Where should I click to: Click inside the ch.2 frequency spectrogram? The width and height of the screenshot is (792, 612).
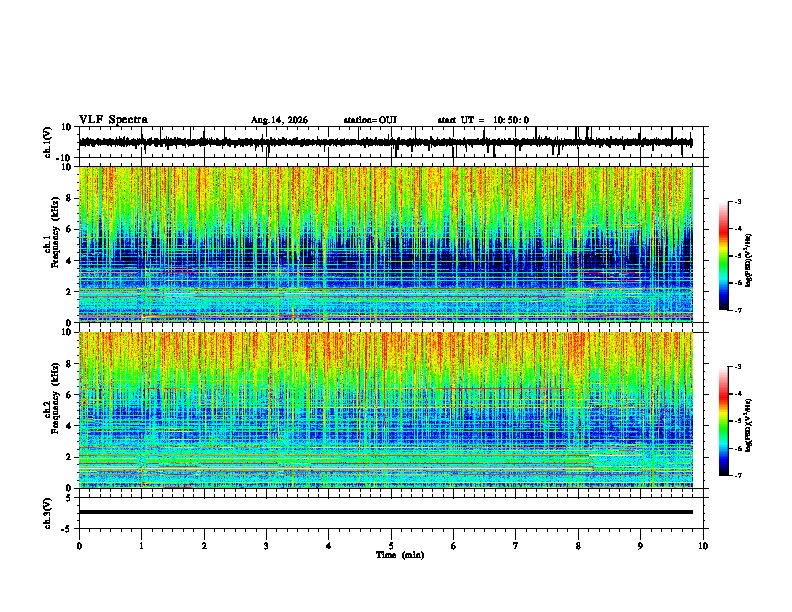(x=386, y=410)
